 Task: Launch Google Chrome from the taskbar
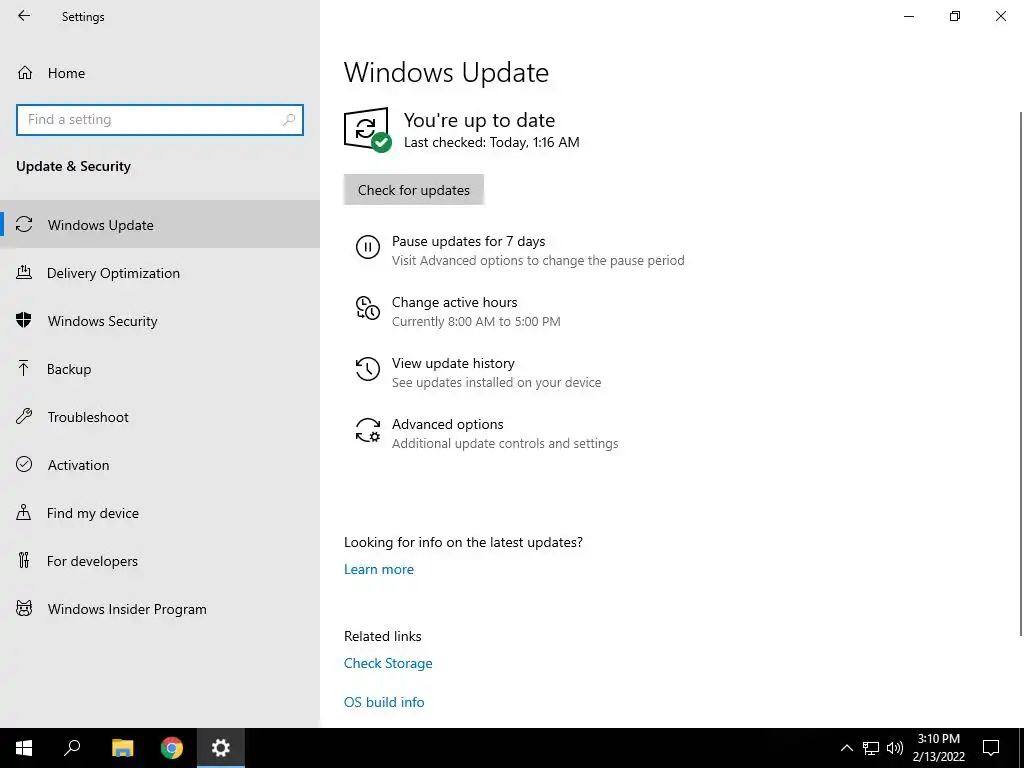tap(172, 748)
